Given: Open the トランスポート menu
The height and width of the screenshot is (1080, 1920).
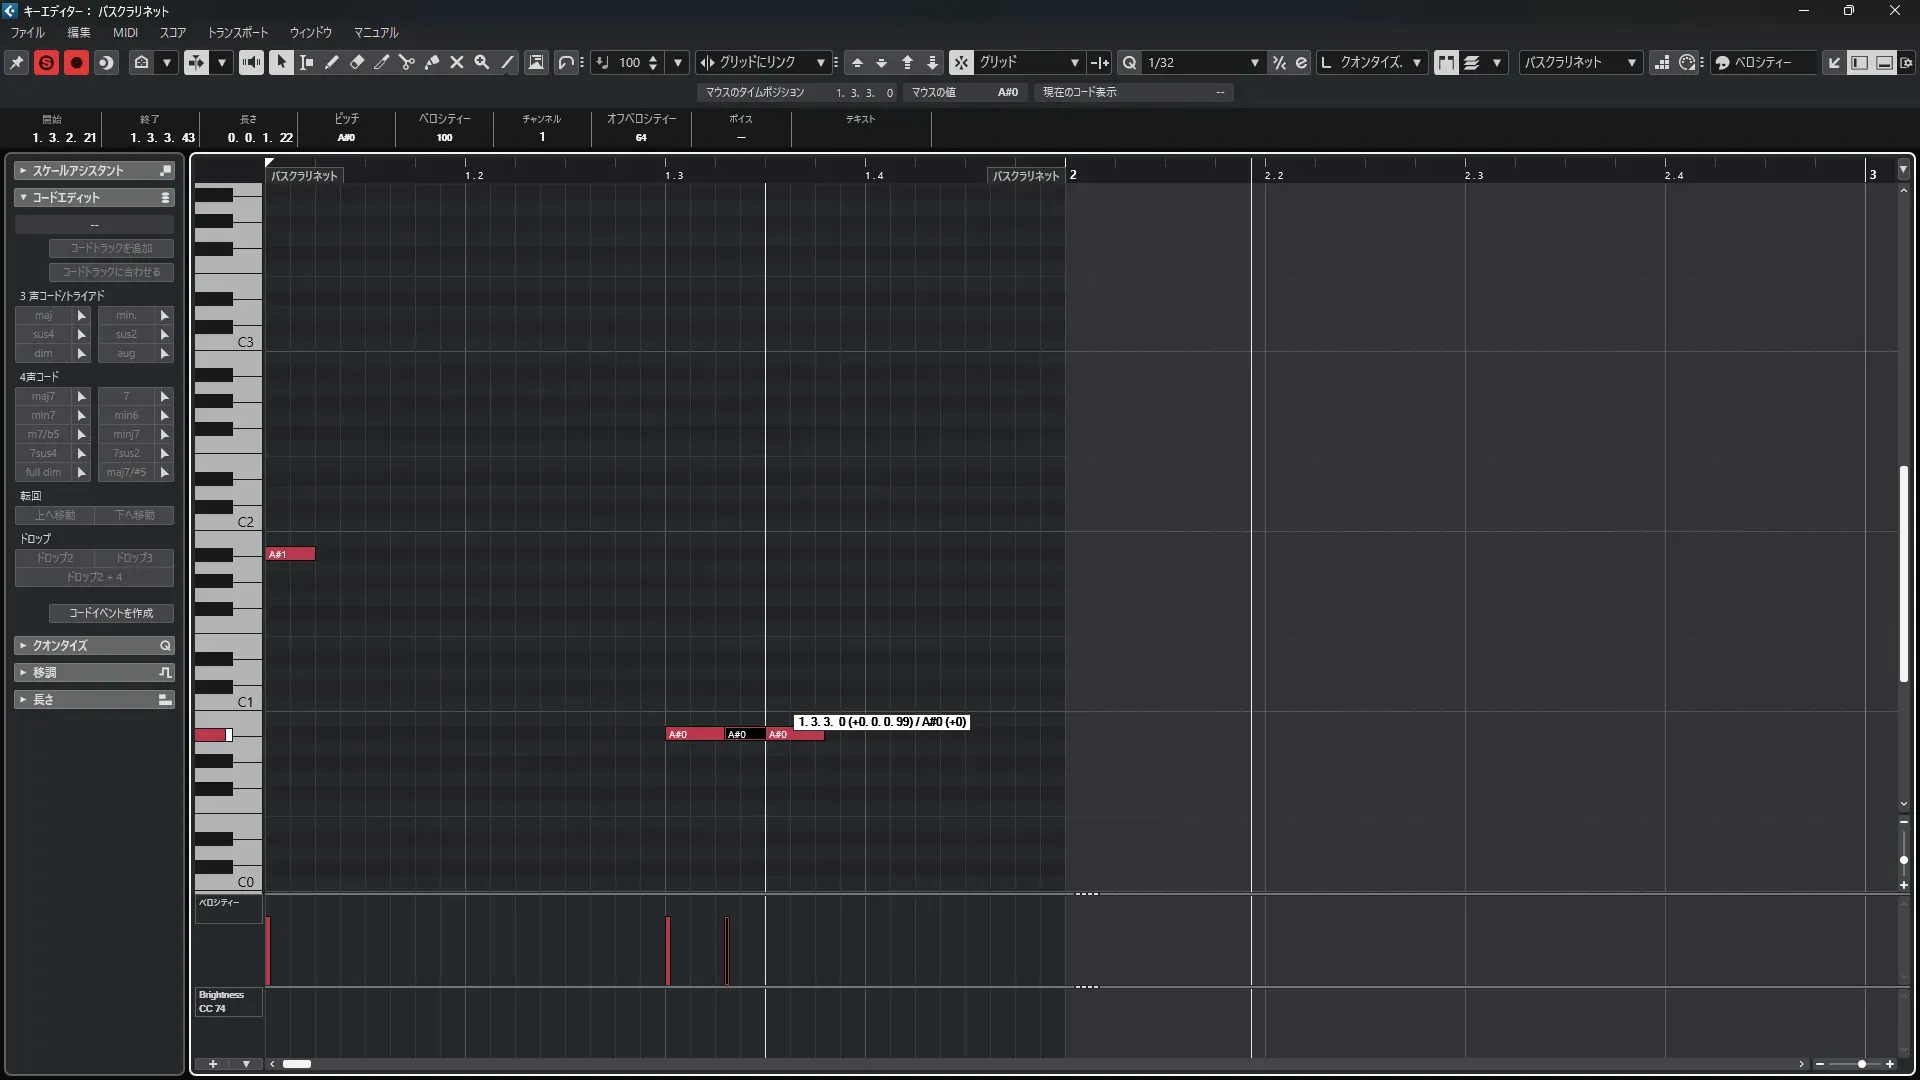Looking at the screenshot, I should [x=237, y=32].
